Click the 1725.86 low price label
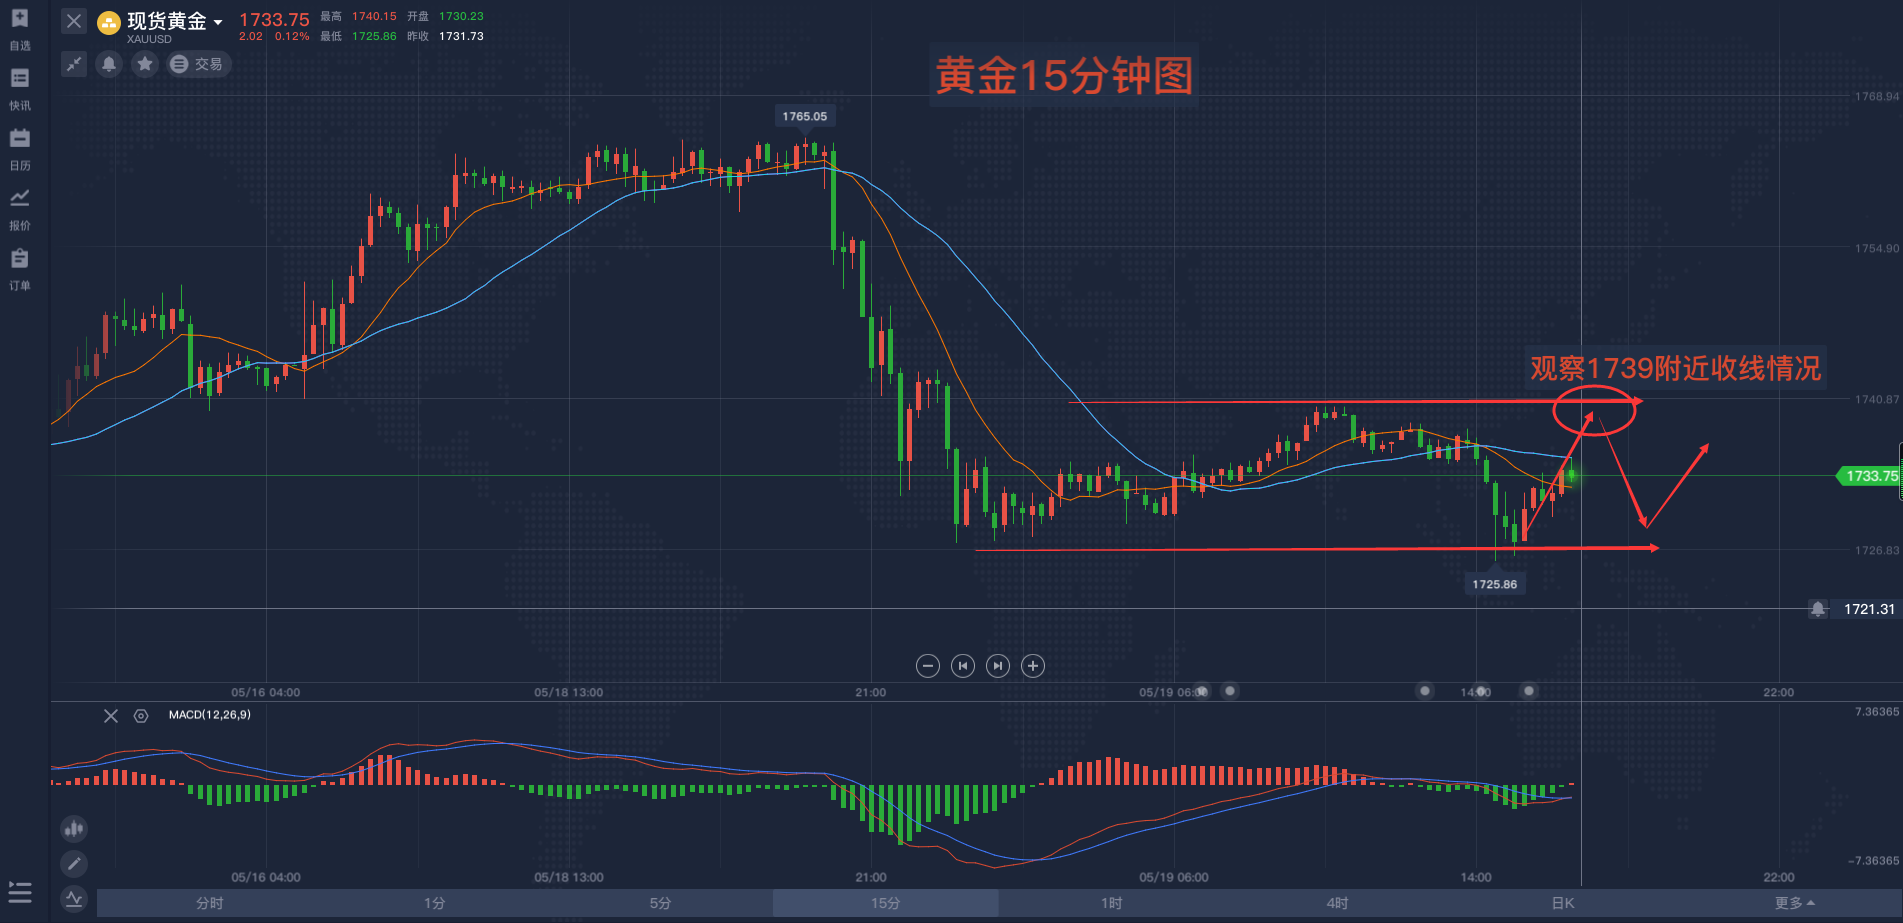Viewport: 1903px width, 923px height. coord(1495,584)
